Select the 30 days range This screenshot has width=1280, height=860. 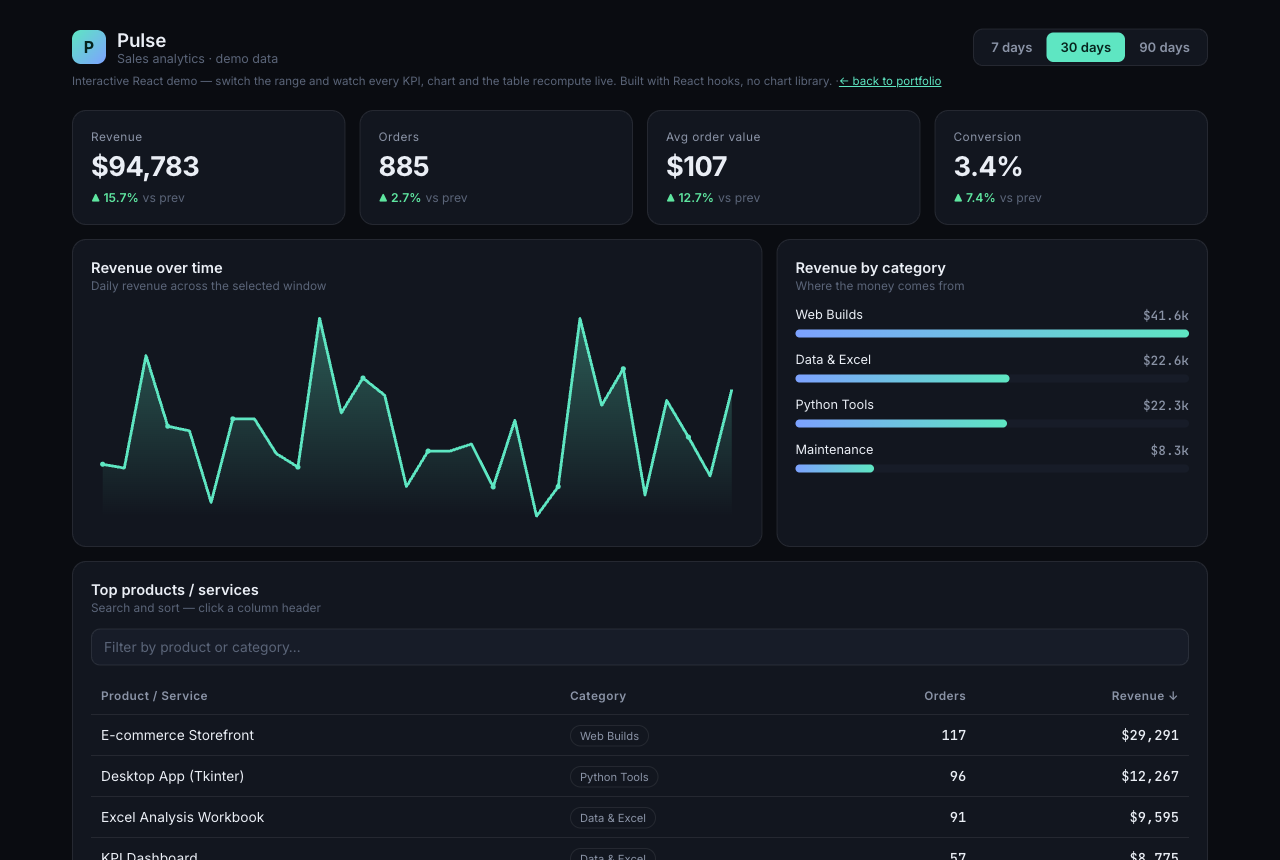tap(1085, 47)
